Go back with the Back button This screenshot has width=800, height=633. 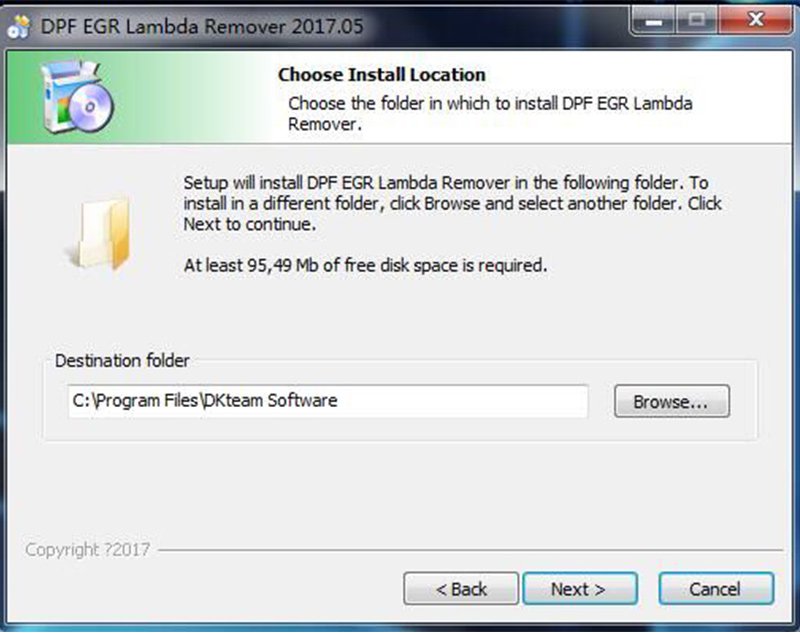point(461,589)
